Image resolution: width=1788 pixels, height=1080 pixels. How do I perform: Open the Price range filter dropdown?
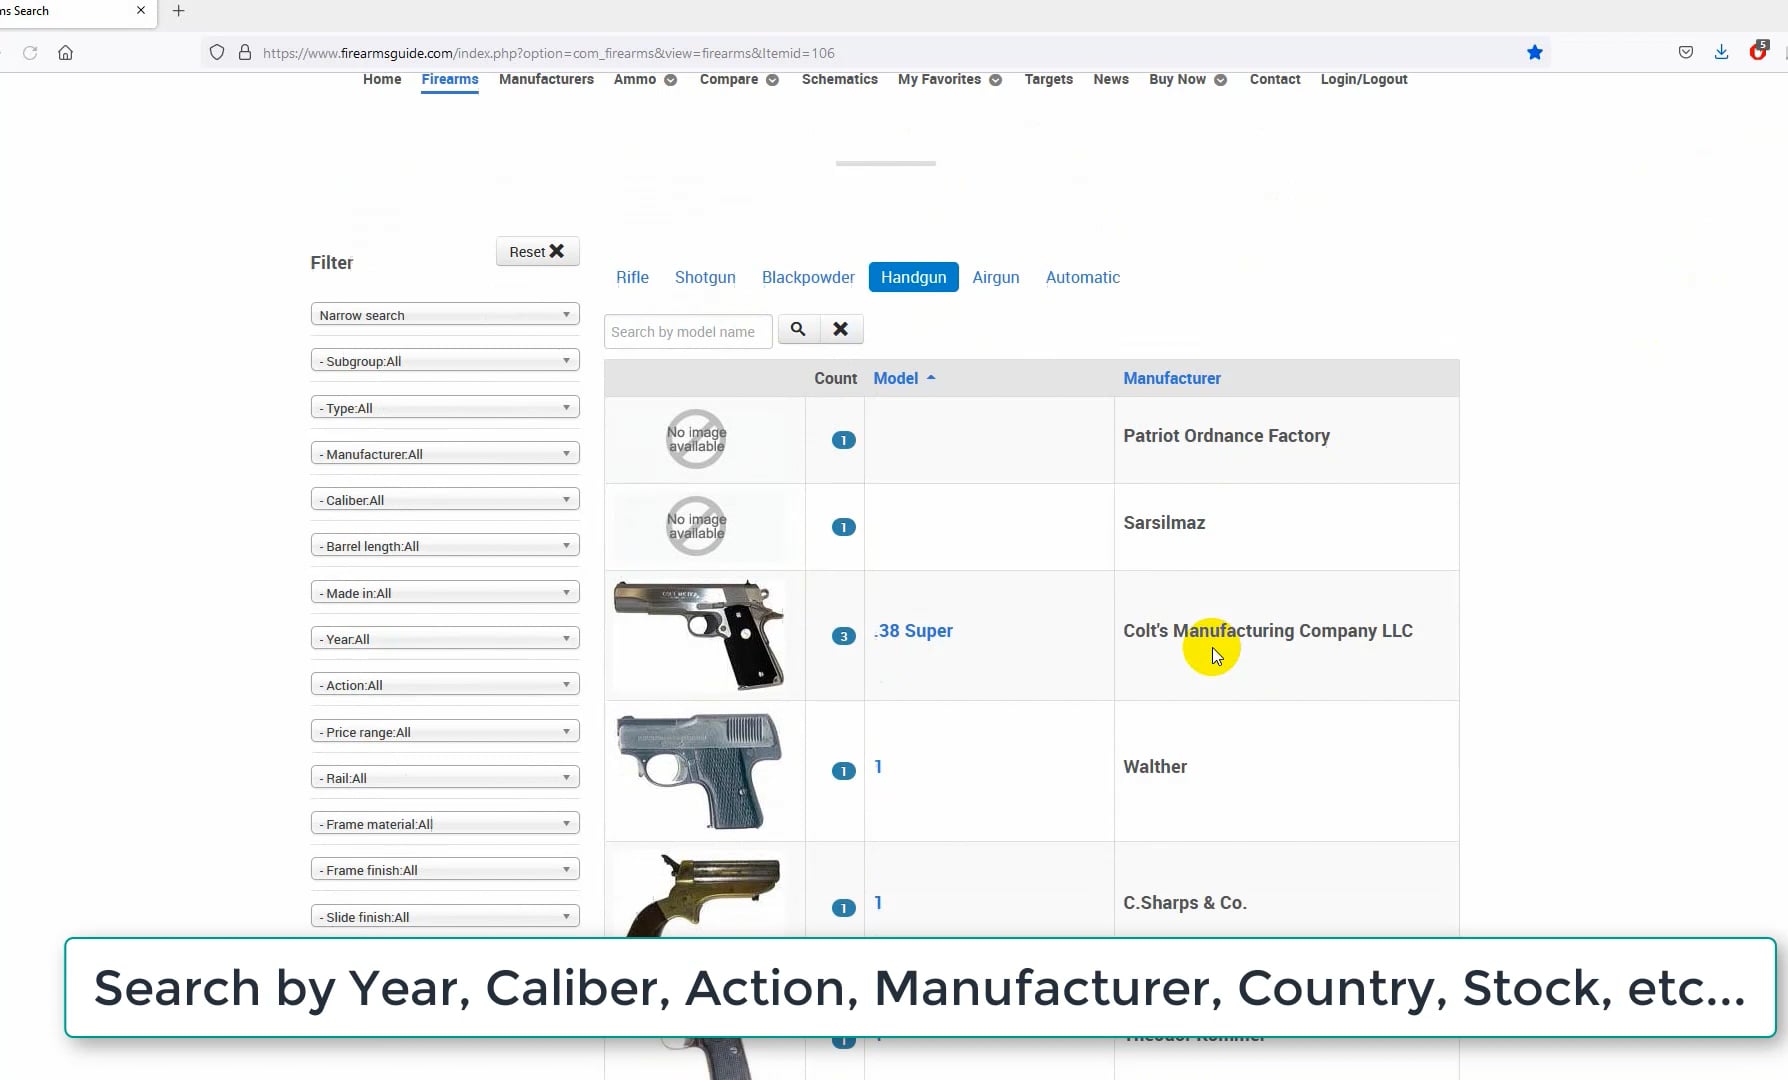[445, 732]
